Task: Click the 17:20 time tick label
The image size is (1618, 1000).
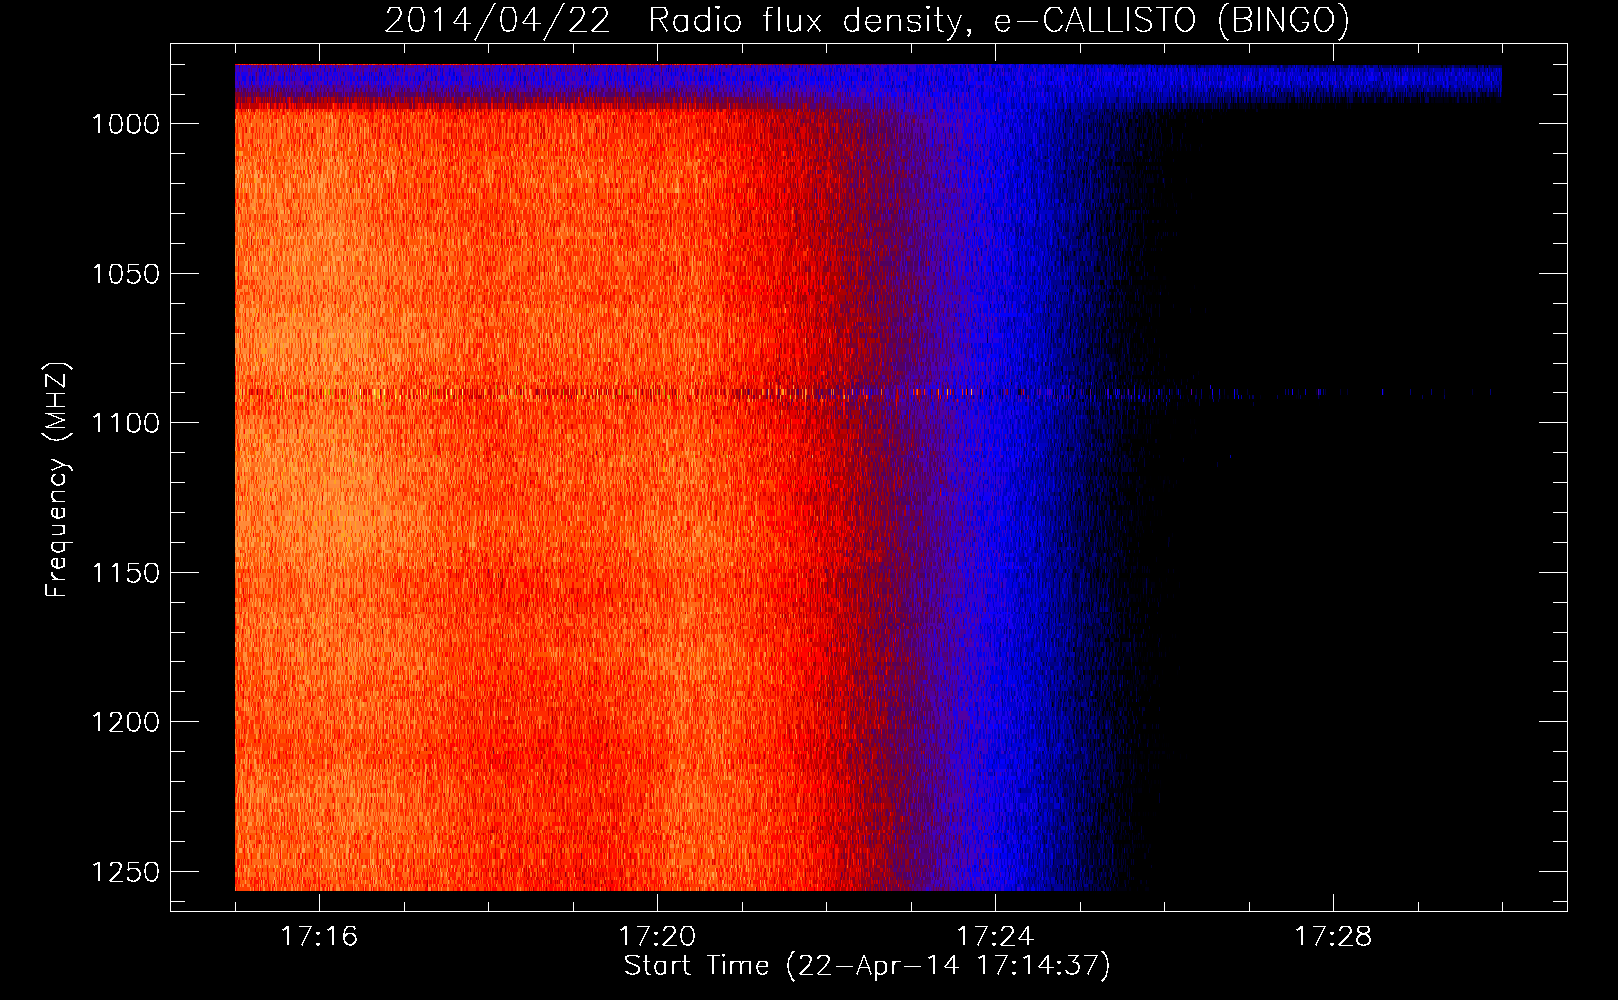Action: point(657,937)
